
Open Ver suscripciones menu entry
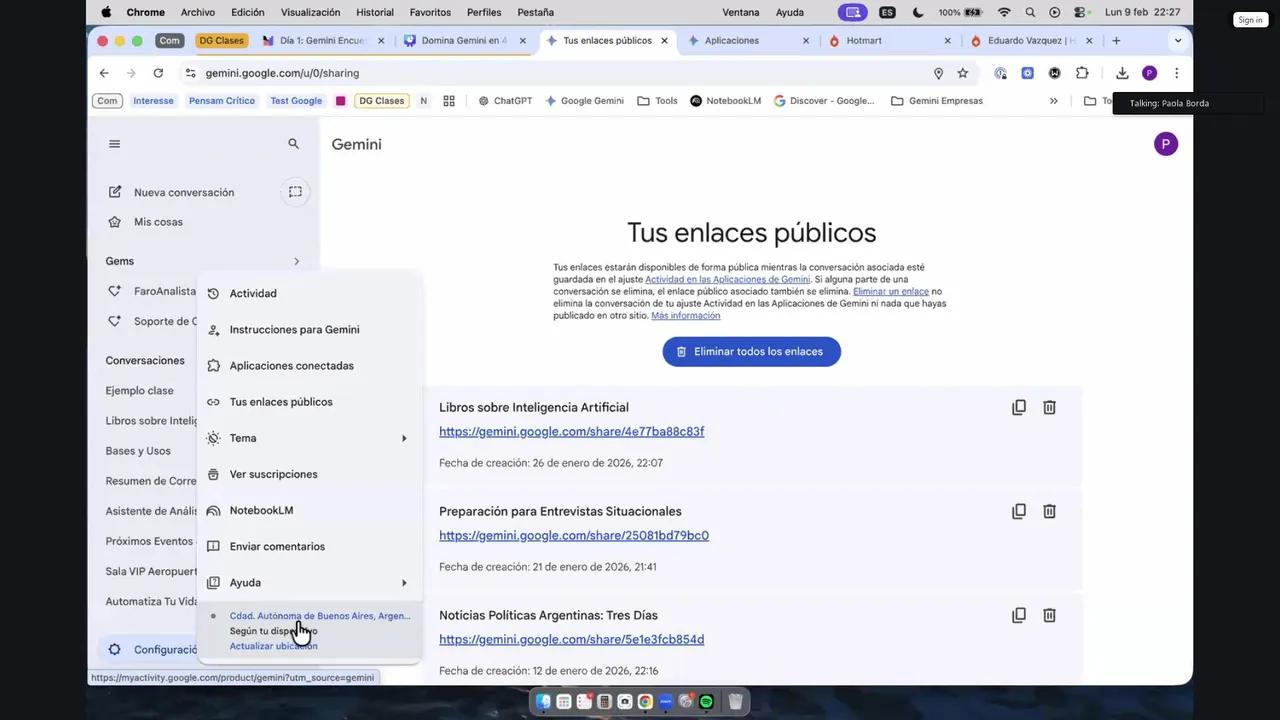click(x=308, y=474)
